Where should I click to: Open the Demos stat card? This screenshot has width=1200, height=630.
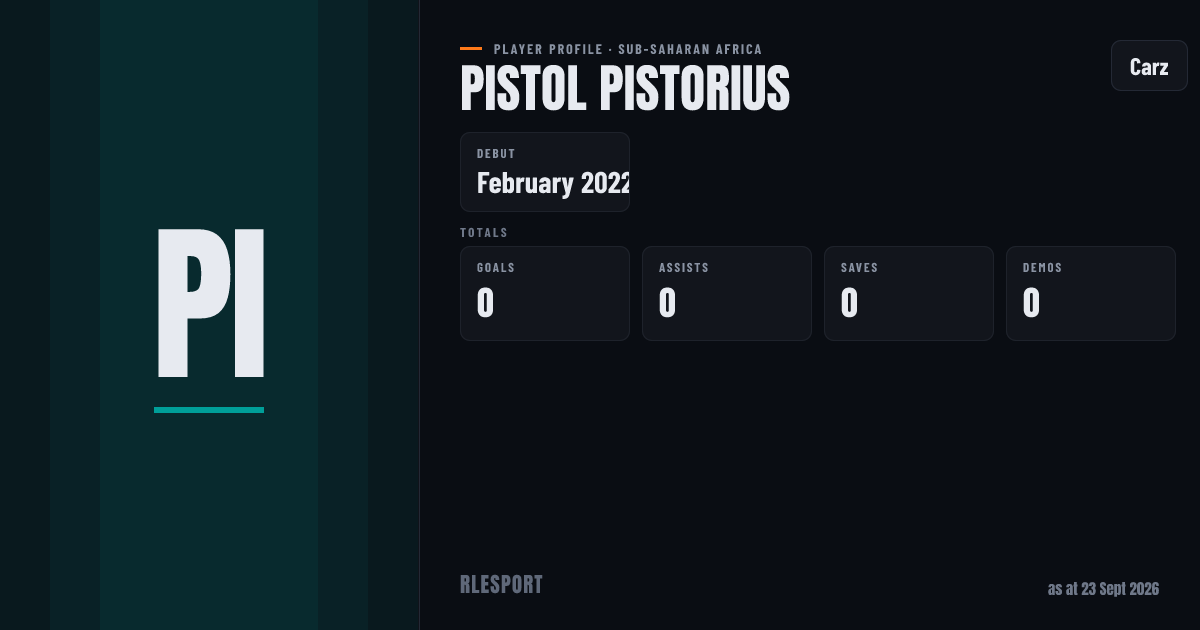pos(1091,294)
